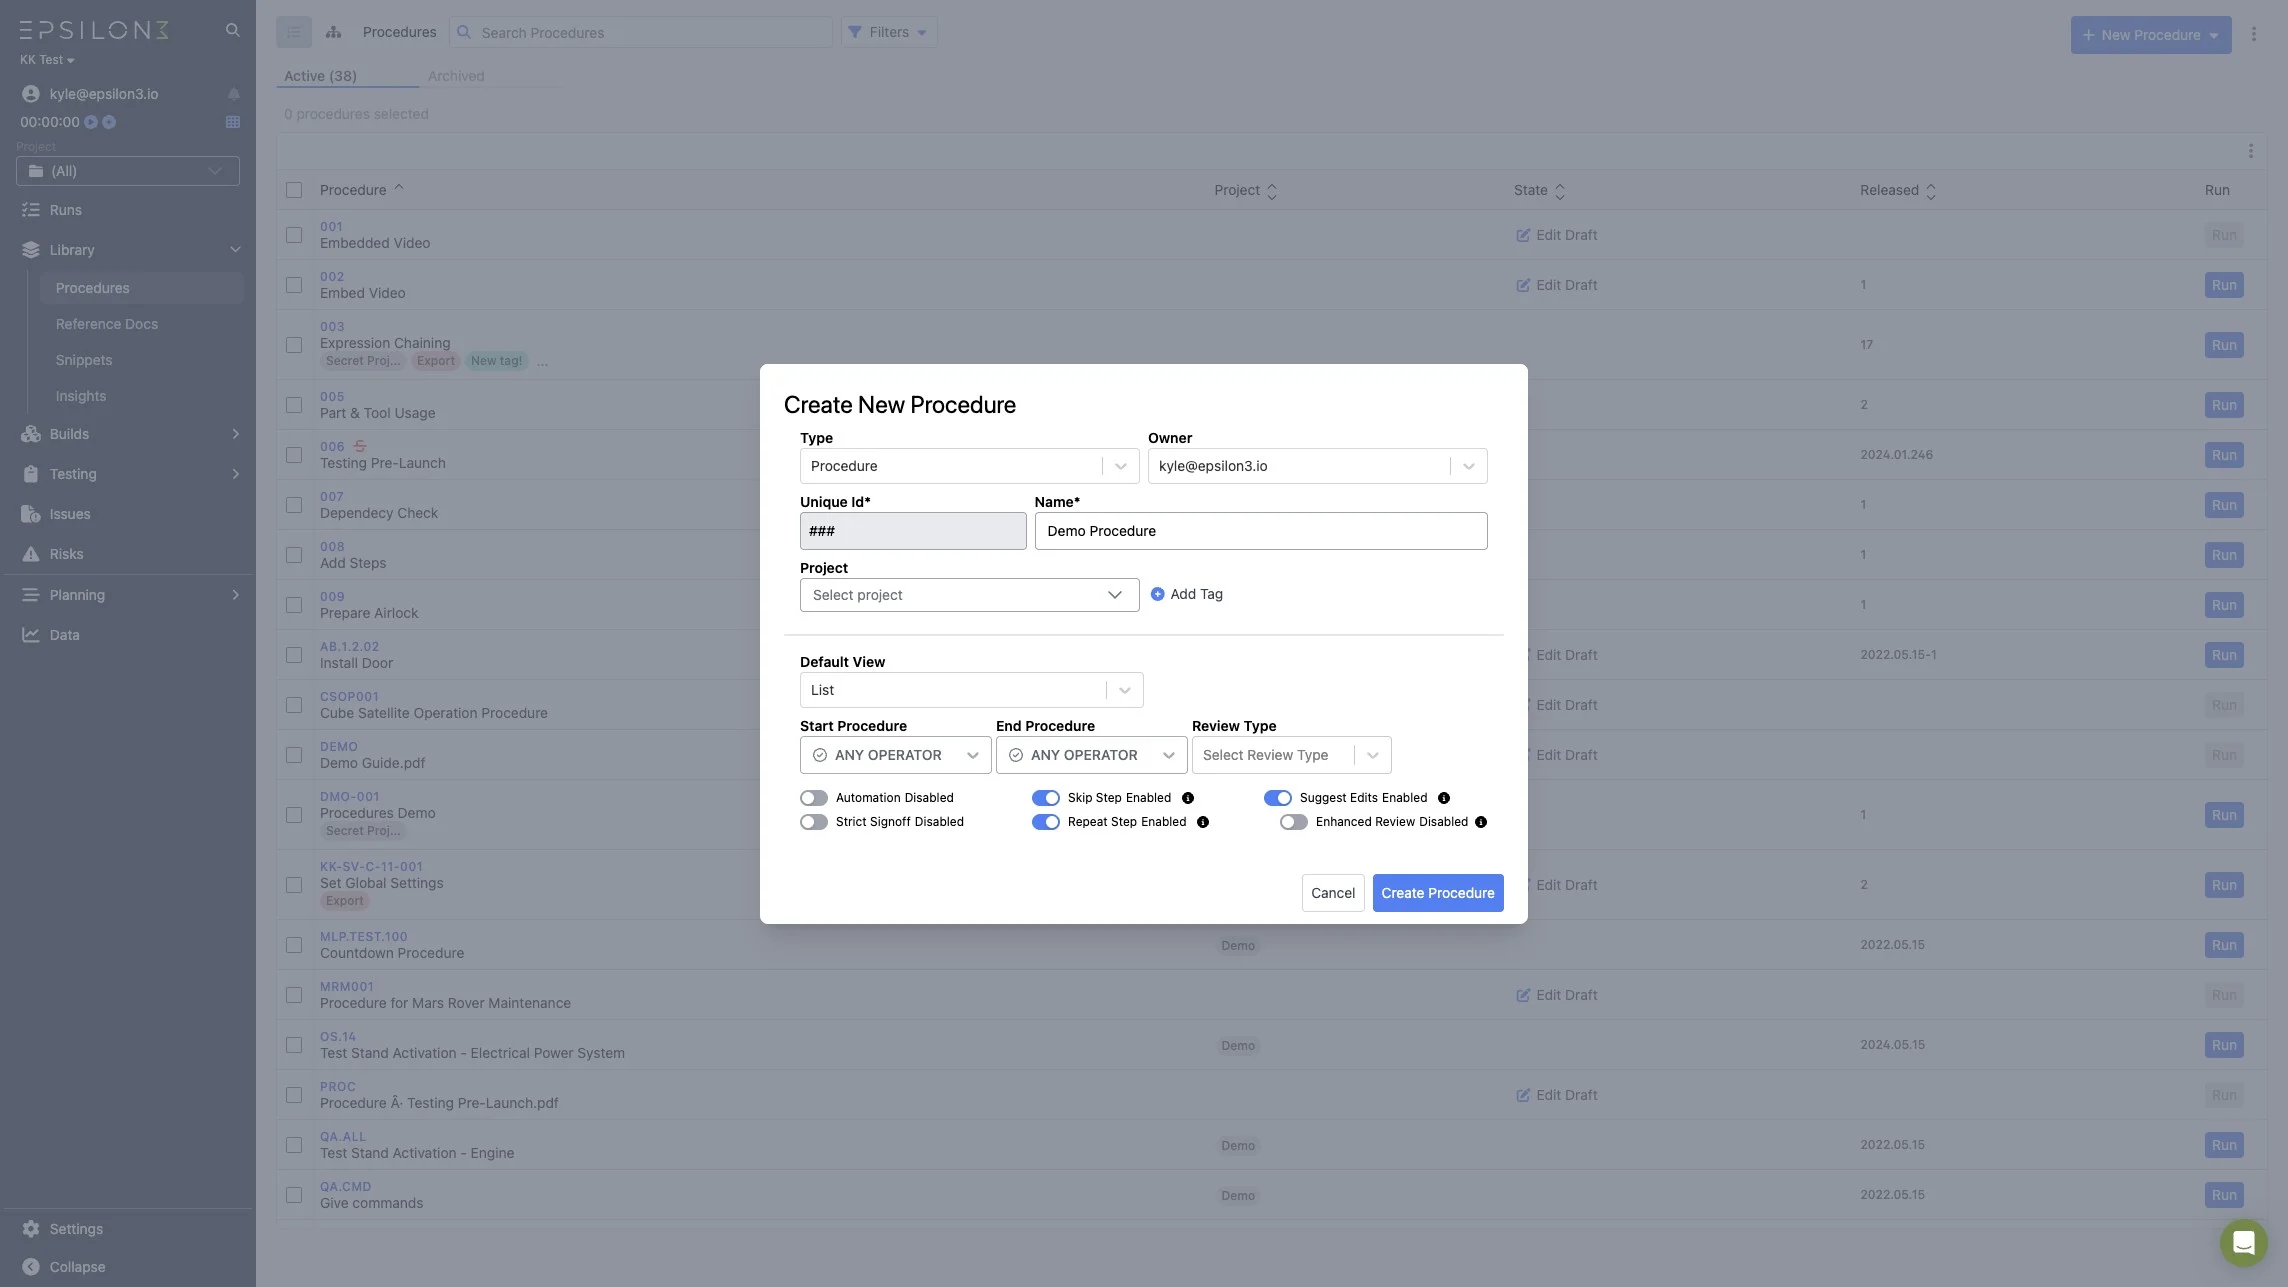Click Repeat Step info icon
Screen dimensions: 2288x1287
coord(1203,822)
